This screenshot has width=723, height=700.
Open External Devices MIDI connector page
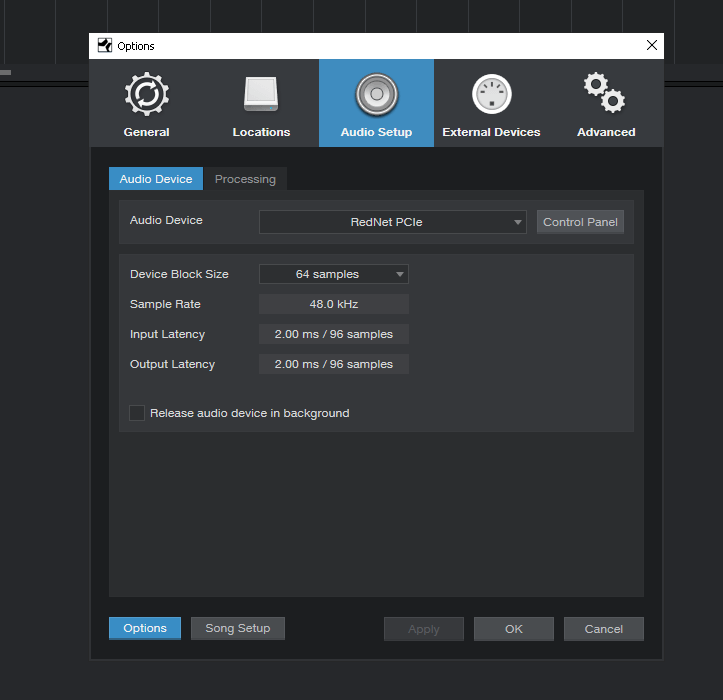491,103
